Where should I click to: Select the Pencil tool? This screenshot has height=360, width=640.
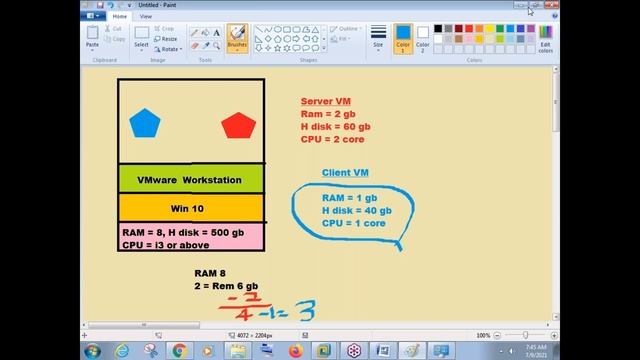(x=195, y=33)
